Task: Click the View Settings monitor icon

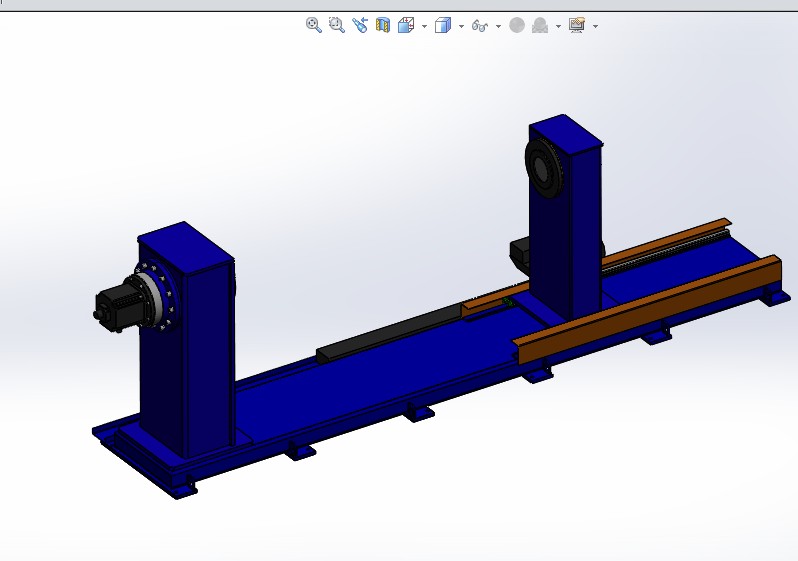Action: (x=577, y=25)
